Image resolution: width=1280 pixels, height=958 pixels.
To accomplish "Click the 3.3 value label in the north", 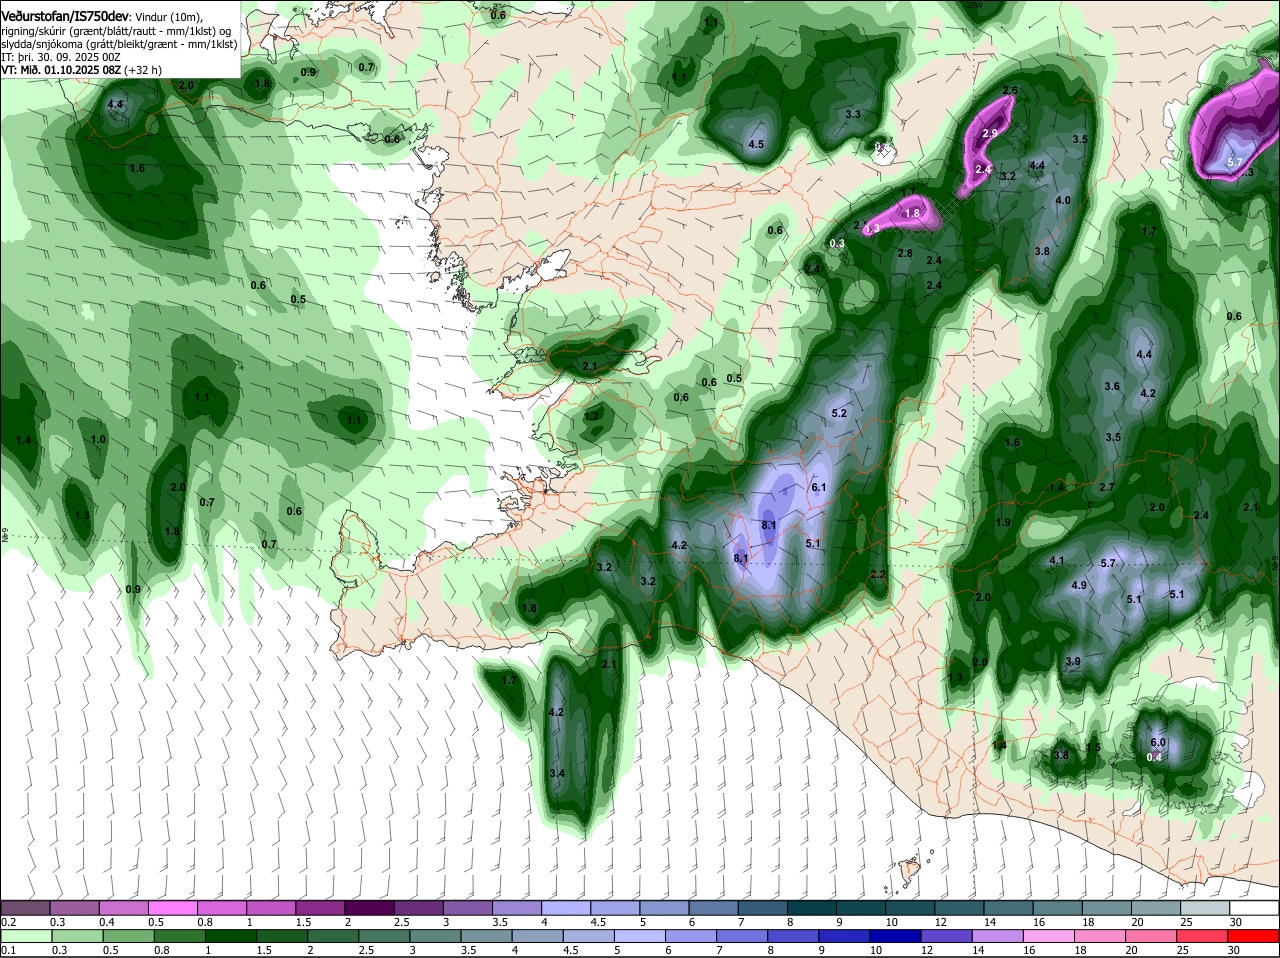I will coord(853,115).
